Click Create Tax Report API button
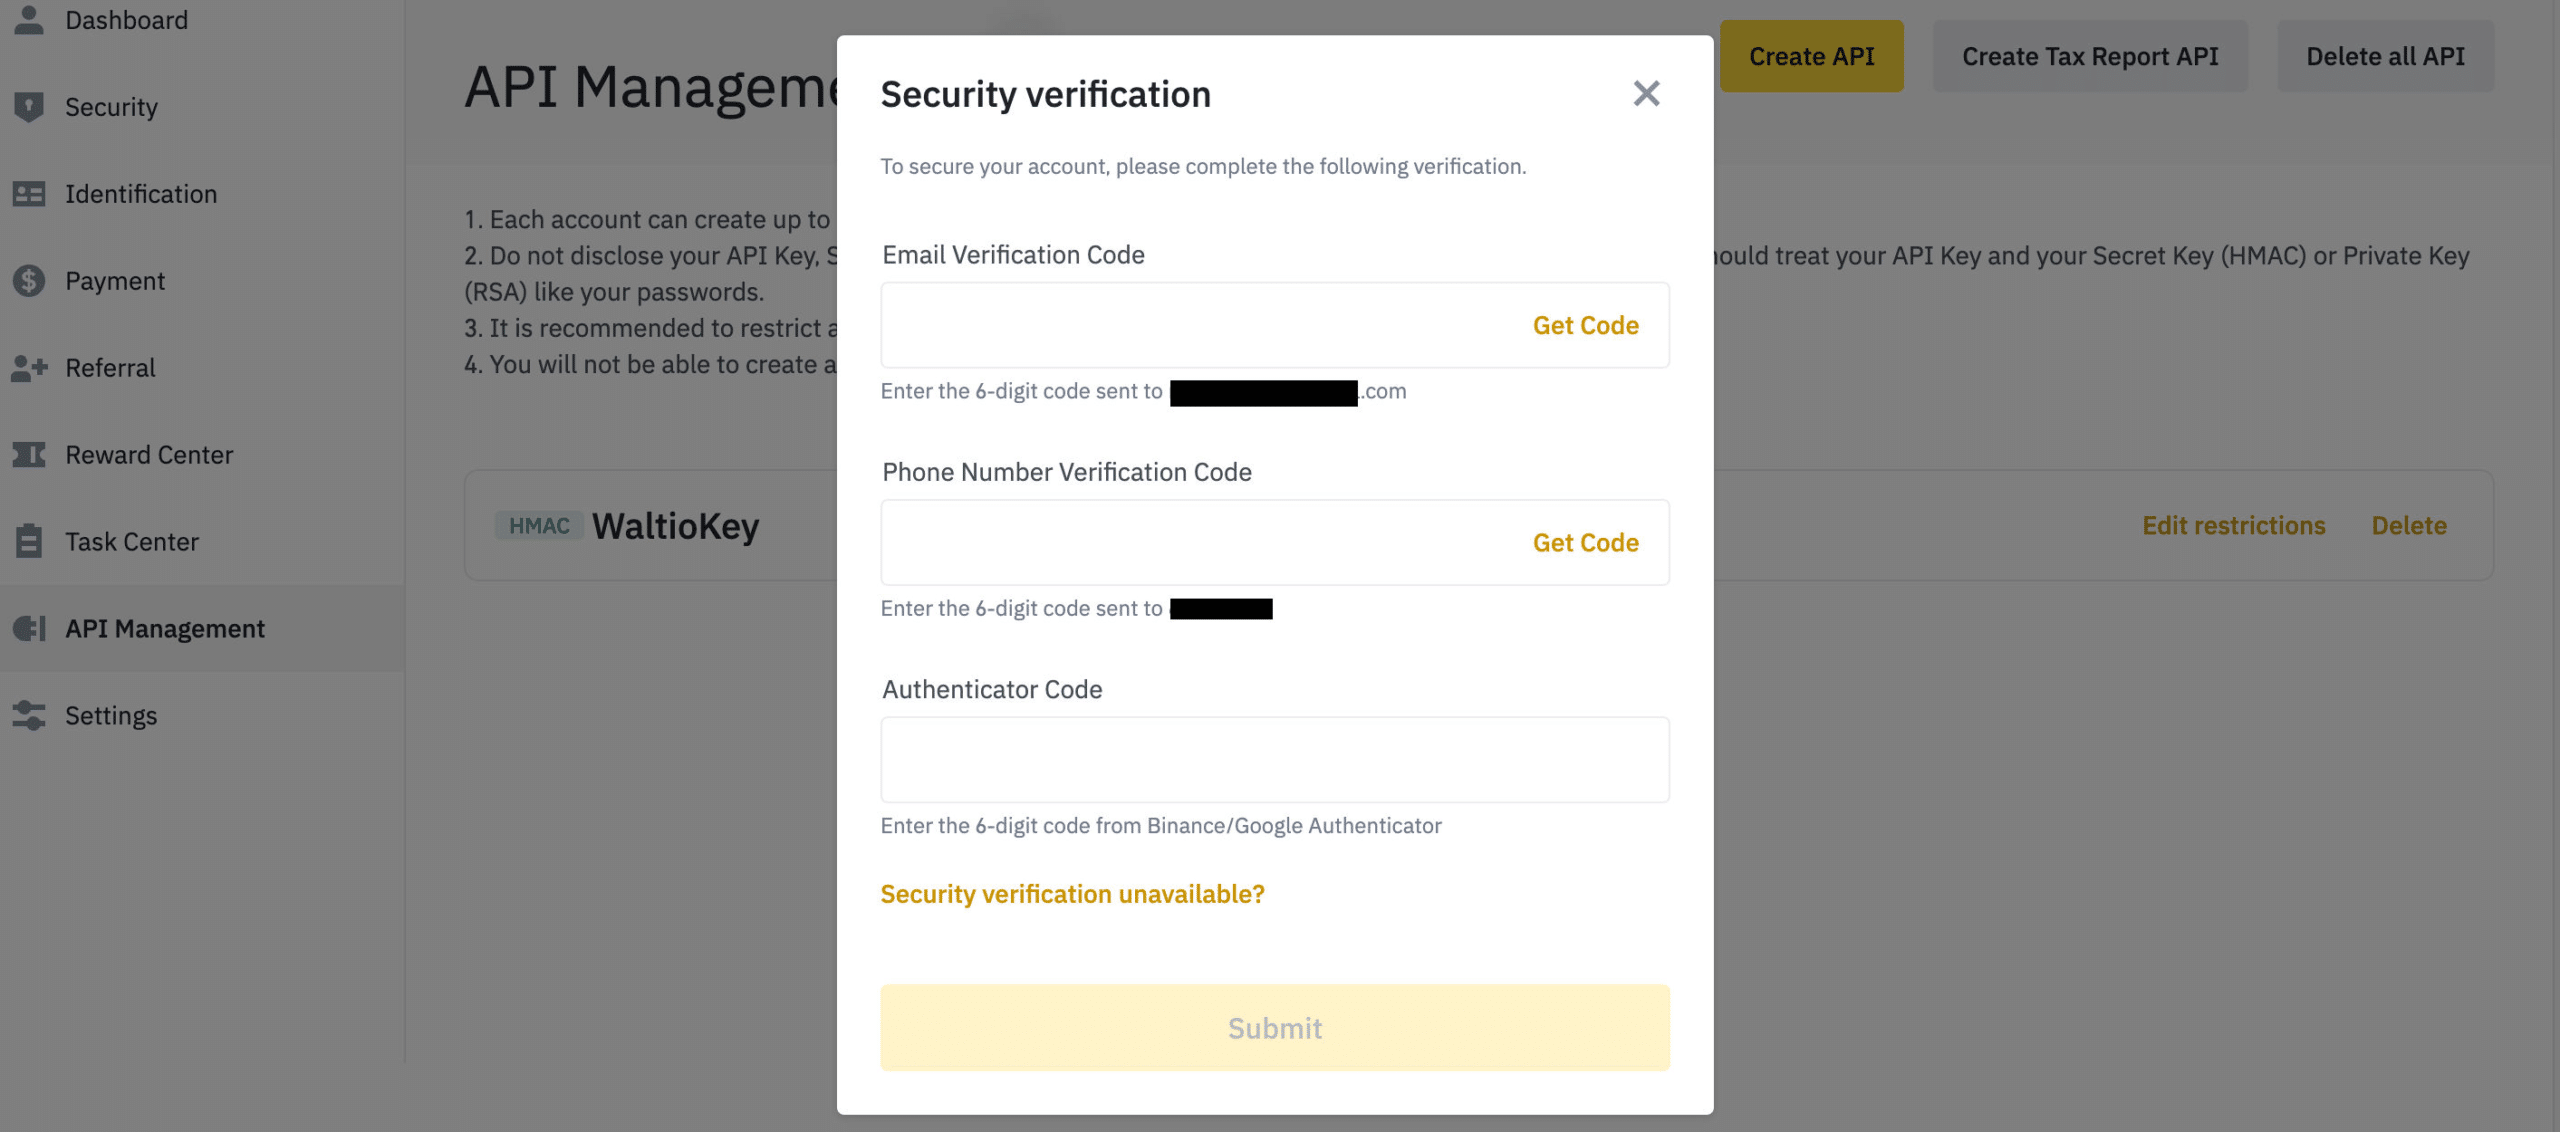Screen dimensions: 2560x1132 [x=2089, y=57]
